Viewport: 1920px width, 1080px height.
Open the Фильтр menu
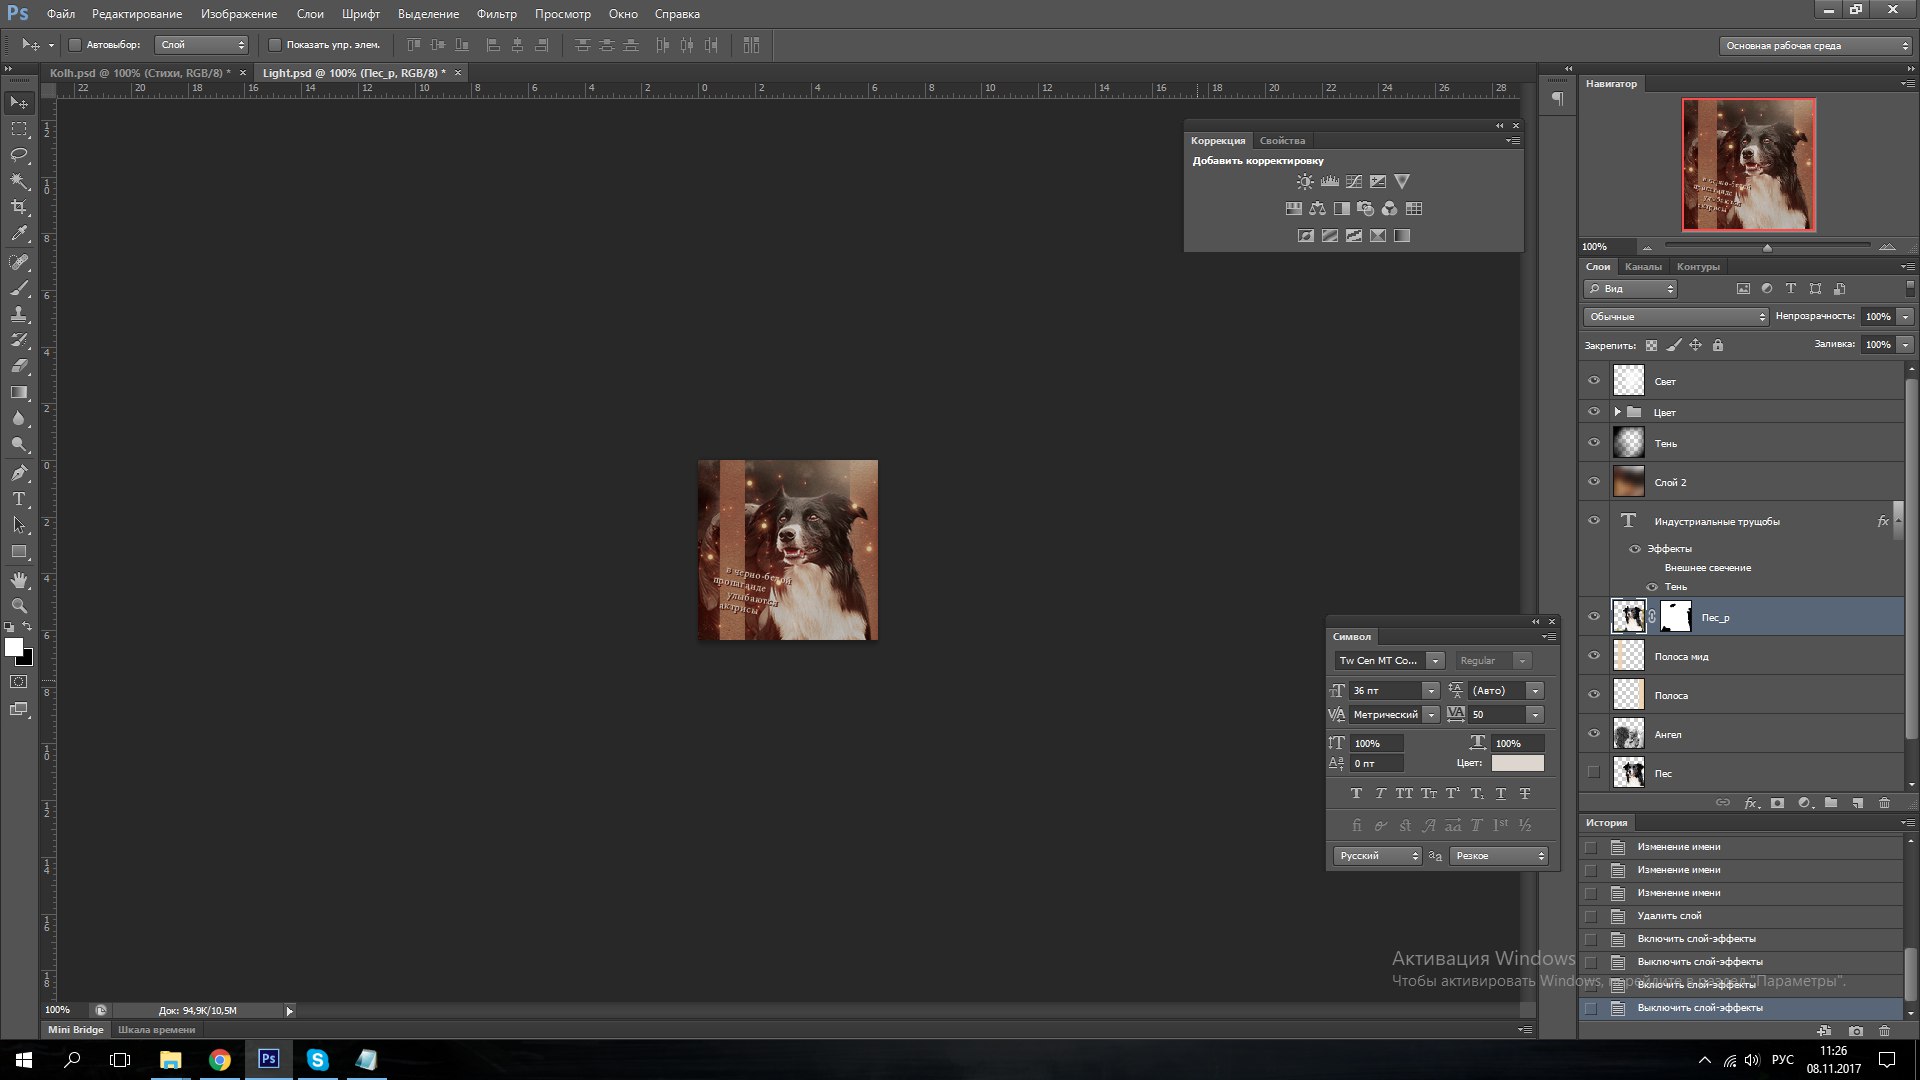pos(496,14)
